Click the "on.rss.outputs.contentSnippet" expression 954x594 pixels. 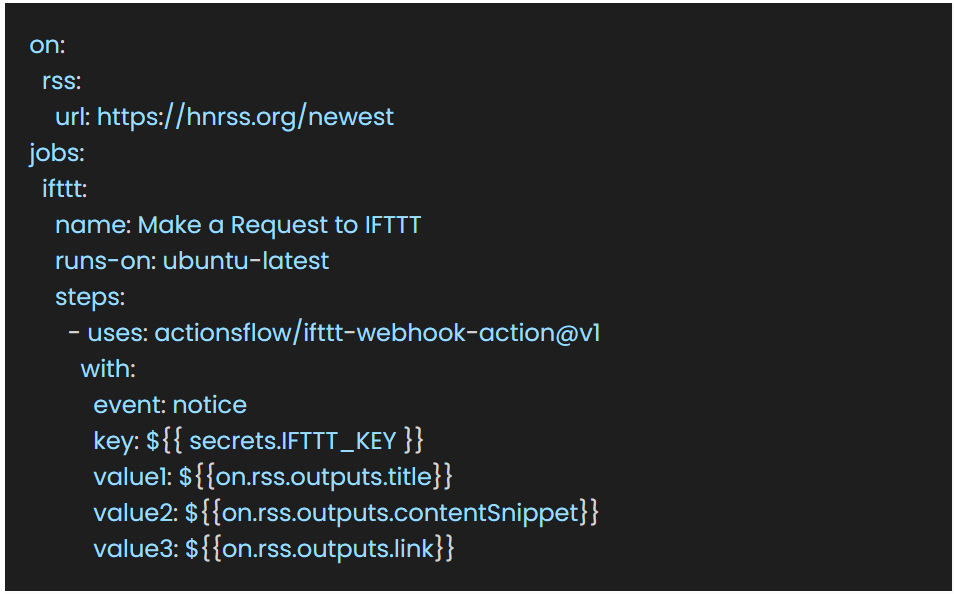point(399,513)
